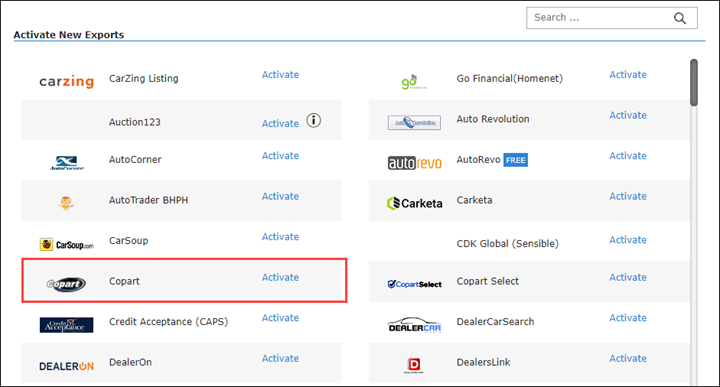The height and width of the screenshot is (387, 720).
Task: Select the CarSoup name text
Action: 129,241
